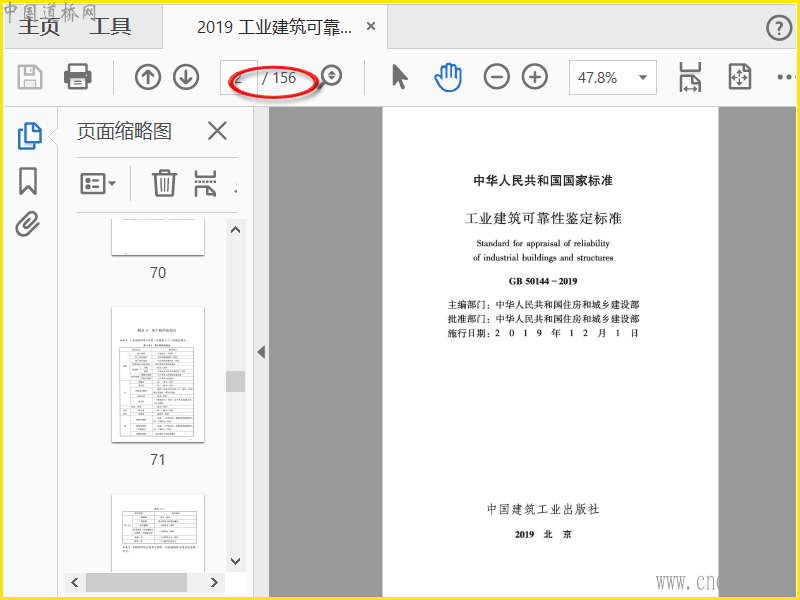800x600 pixels.
Task: Click the 主编部门 line in document
Action: pos(543,305)
